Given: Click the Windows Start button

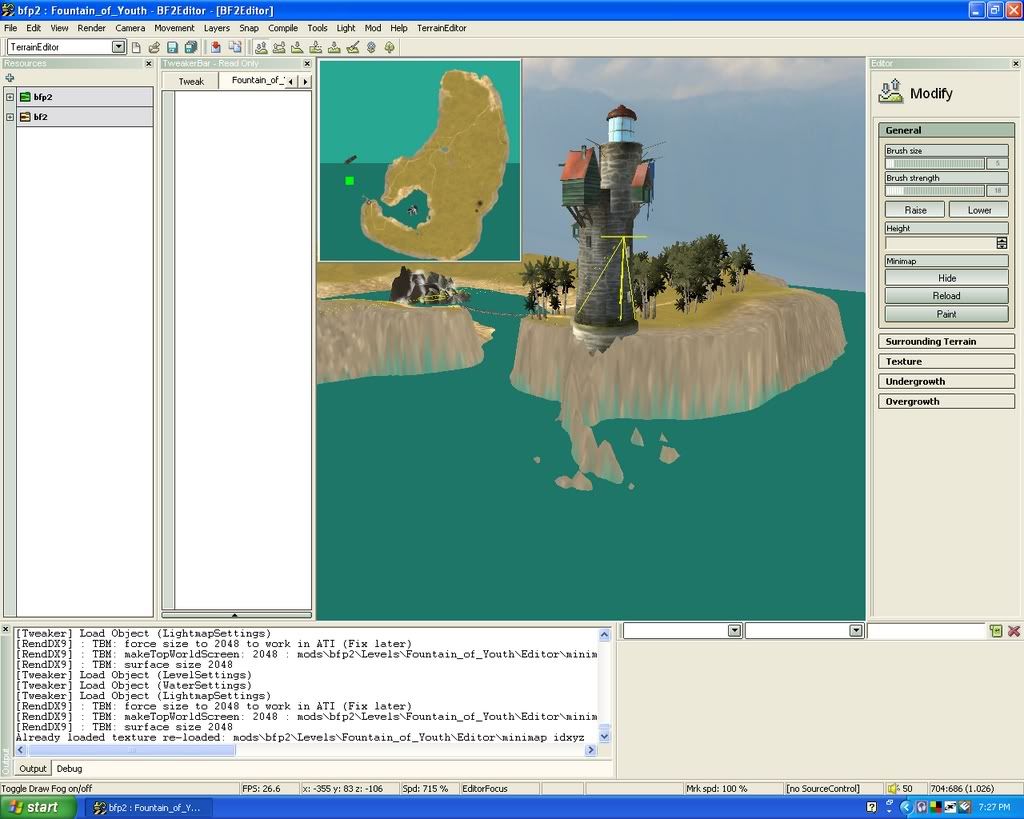Looking at the screenshot, I should pos(38,807).
